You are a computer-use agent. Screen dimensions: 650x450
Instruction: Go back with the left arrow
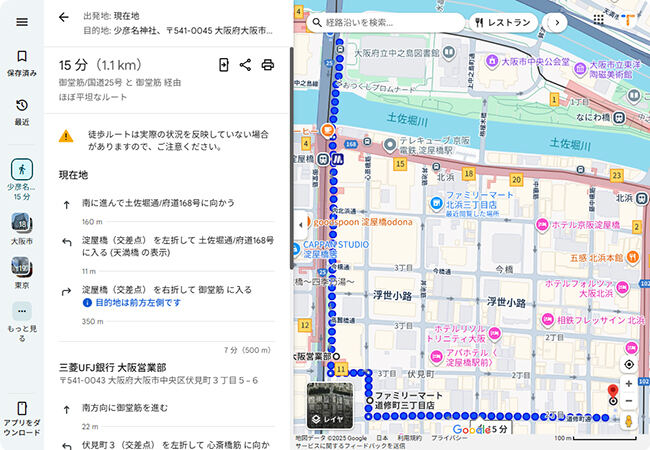click(x=63, y=17)
